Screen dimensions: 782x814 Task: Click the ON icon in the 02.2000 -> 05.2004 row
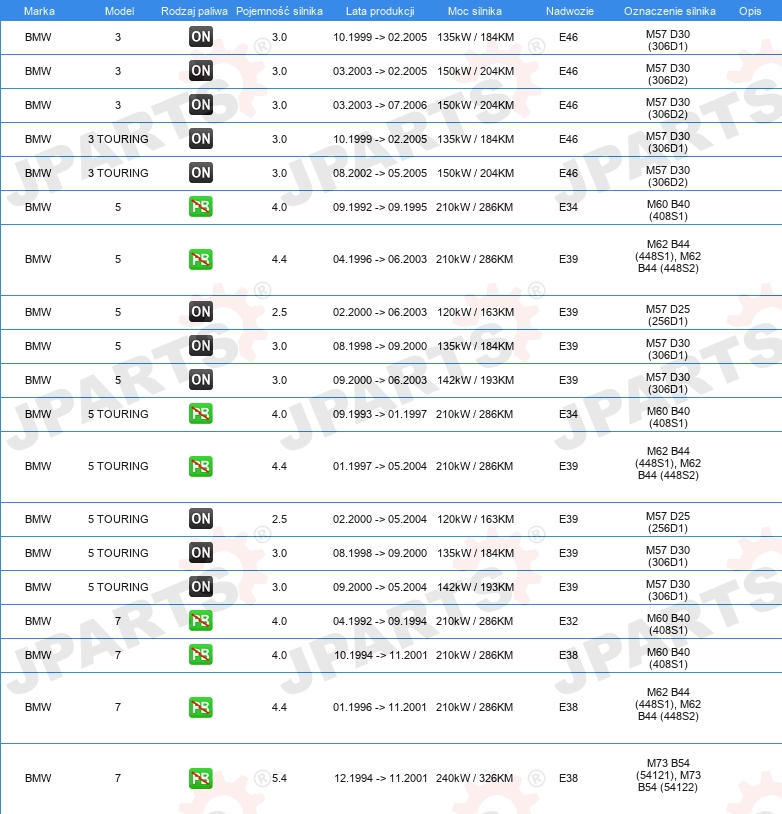(x=200, y=519)
